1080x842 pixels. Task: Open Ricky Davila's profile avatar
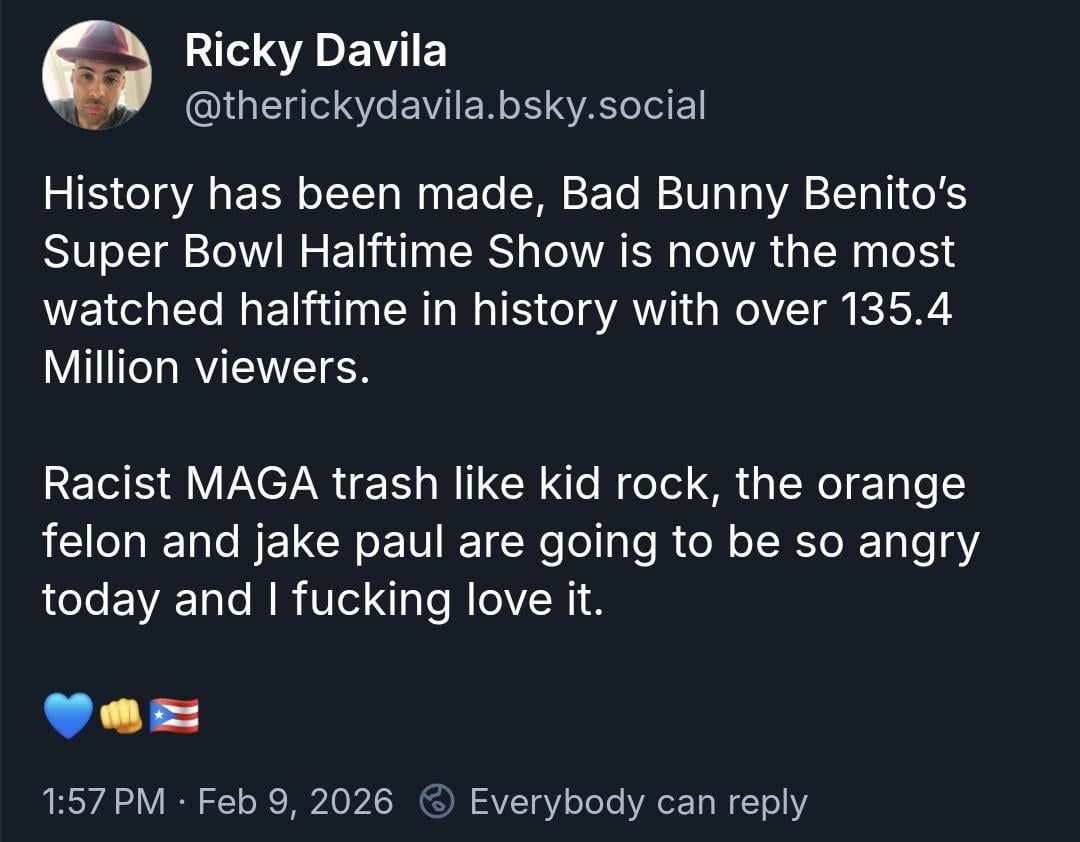96,76
